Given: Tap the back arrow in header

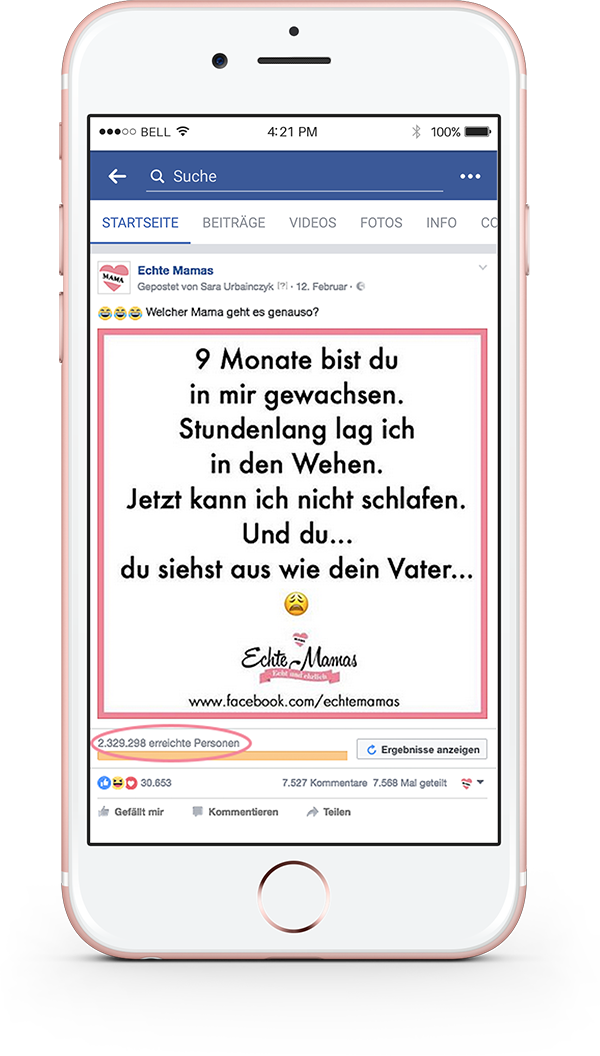Looking at the screenshot, I should (x=117, y=176).
